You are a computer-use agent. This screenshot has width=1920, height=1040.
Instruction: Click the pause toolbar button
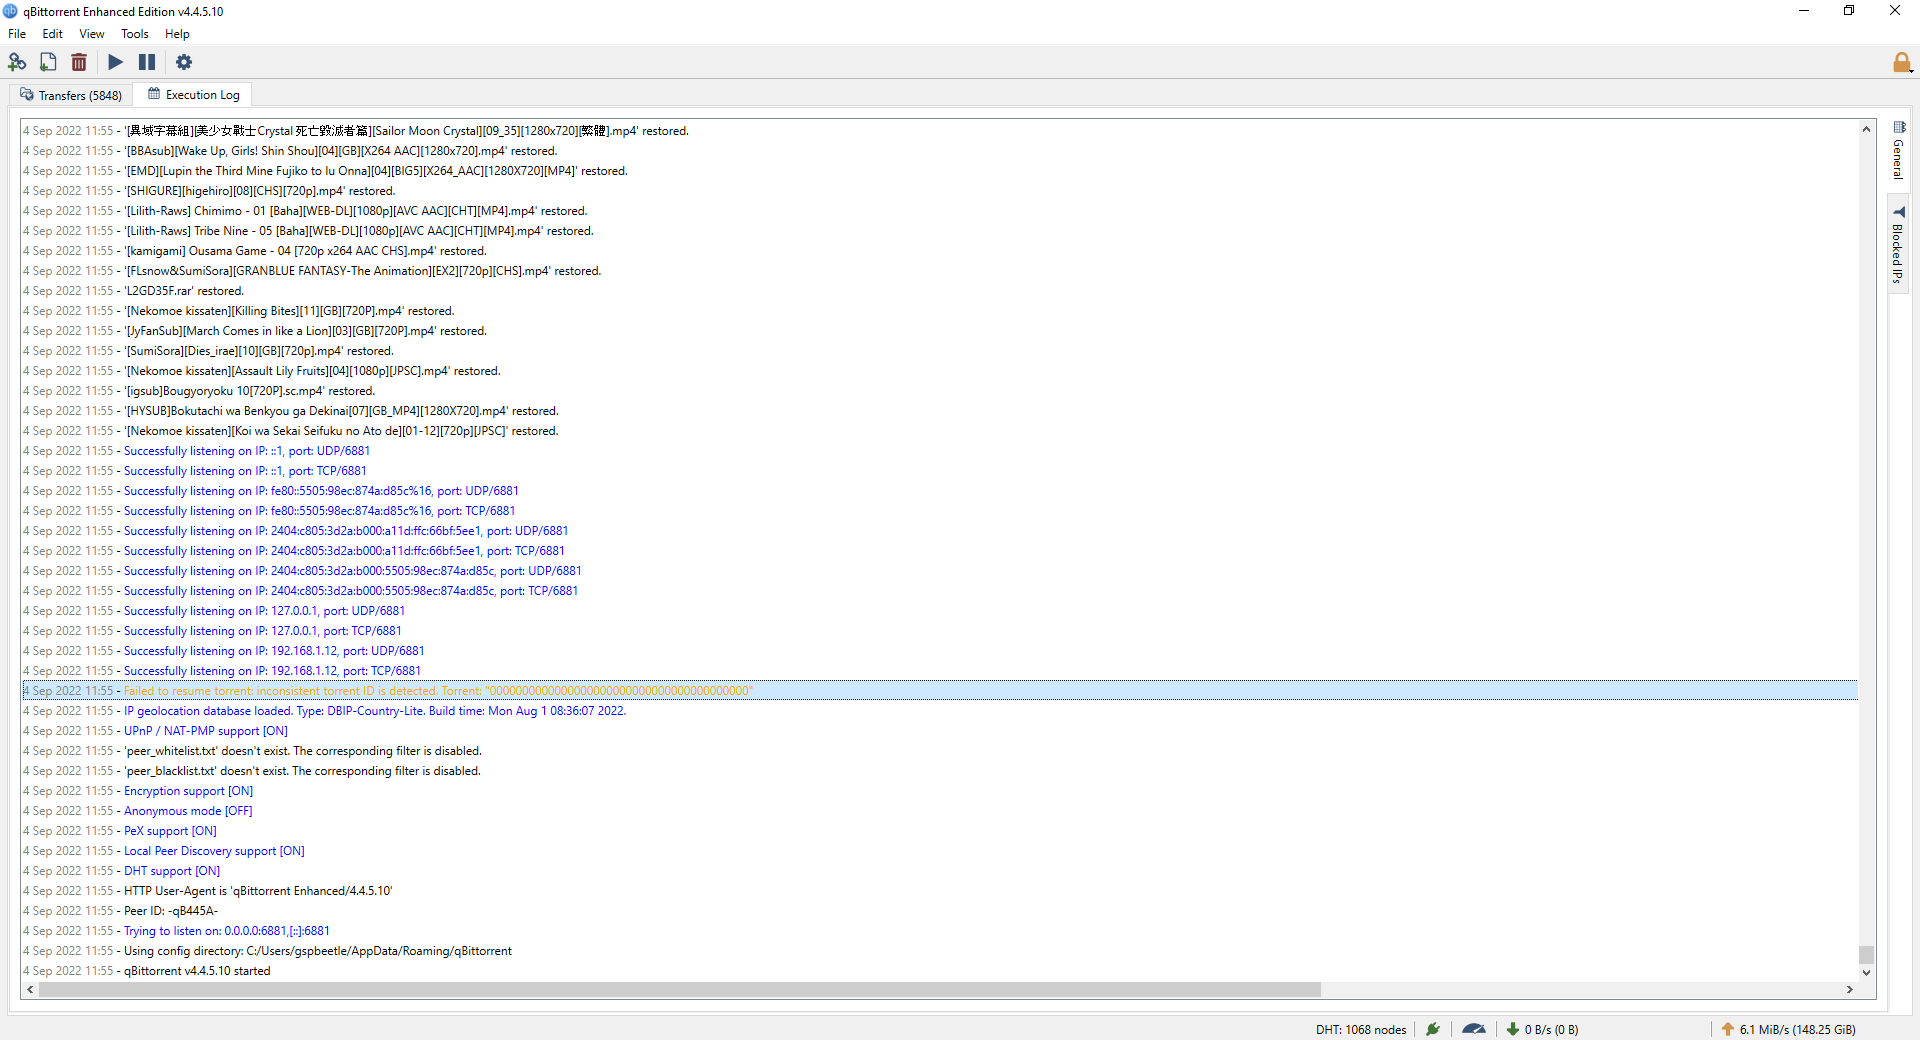tap(147, 62)
